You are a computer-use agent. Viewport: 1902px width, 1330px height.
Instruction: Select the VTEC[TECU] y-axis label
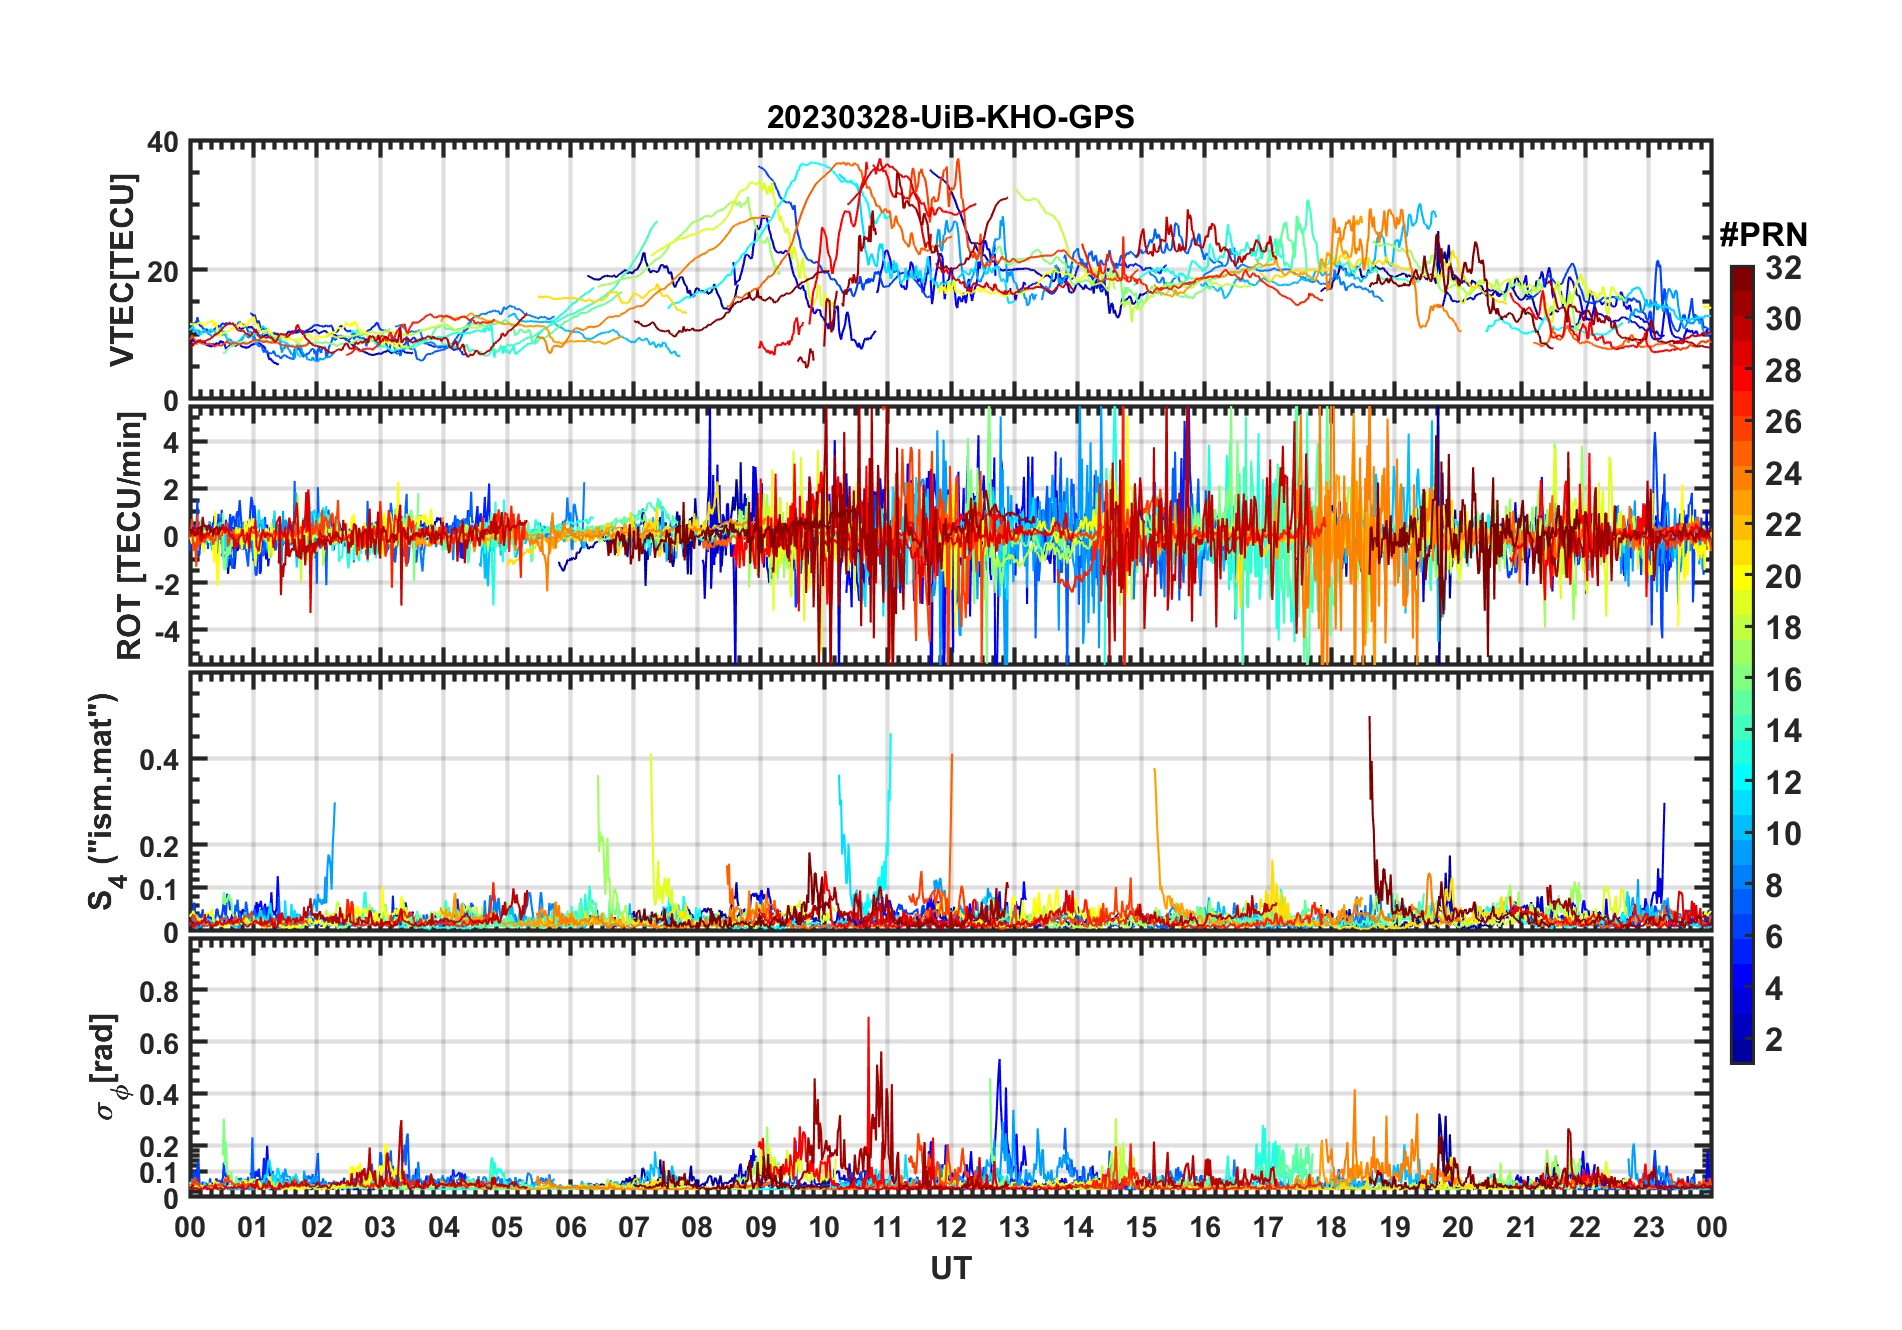(x=122, y=270)
